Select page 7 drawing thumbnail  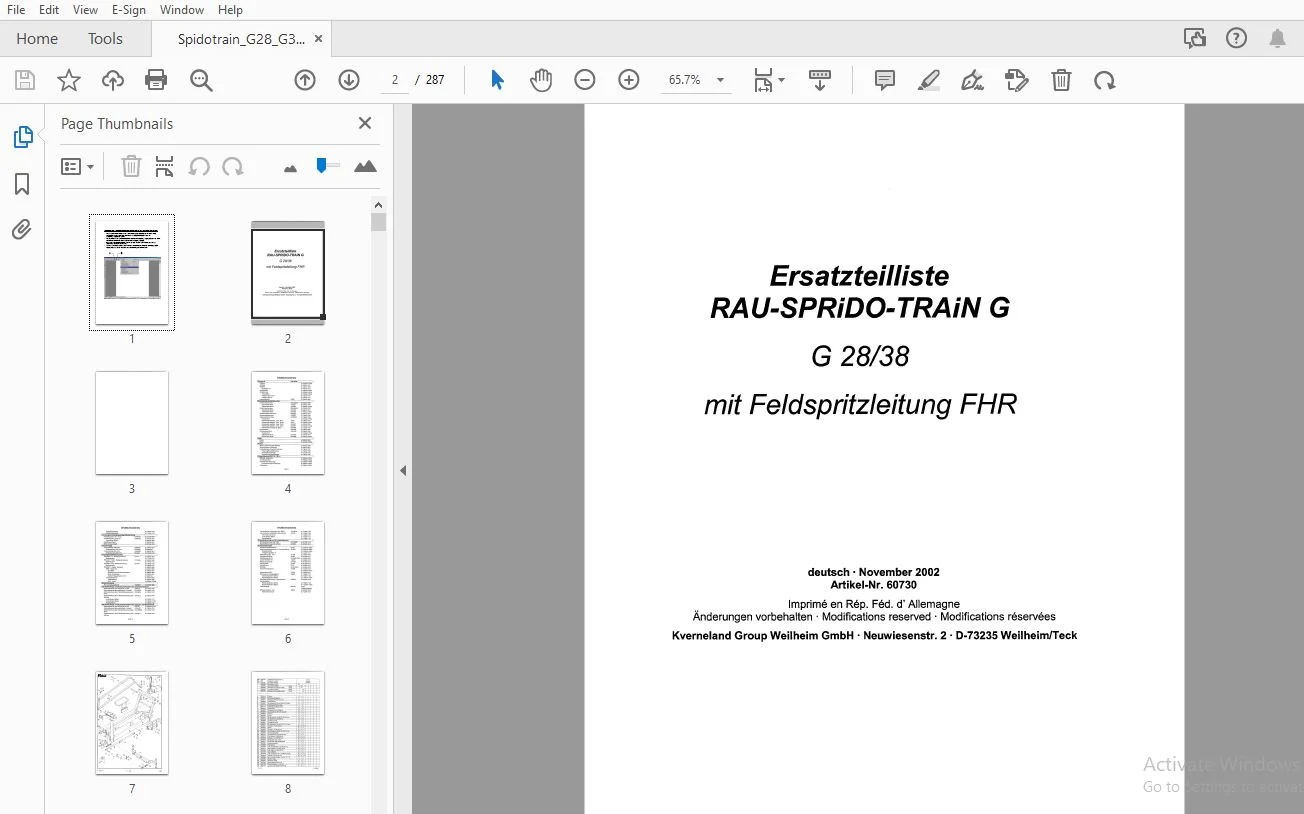pos(132,723)
